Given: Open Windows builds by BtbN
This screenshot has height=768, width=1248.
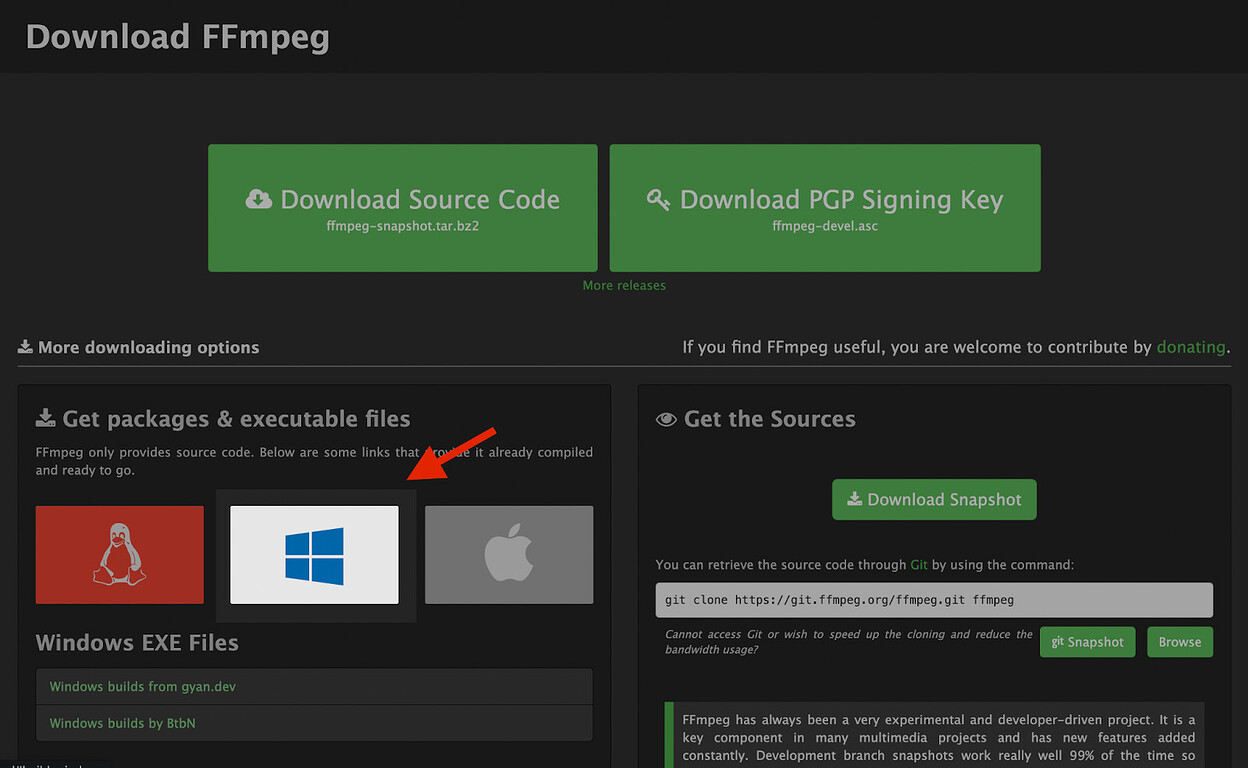Looking at the screenshot, I should 122,723.
